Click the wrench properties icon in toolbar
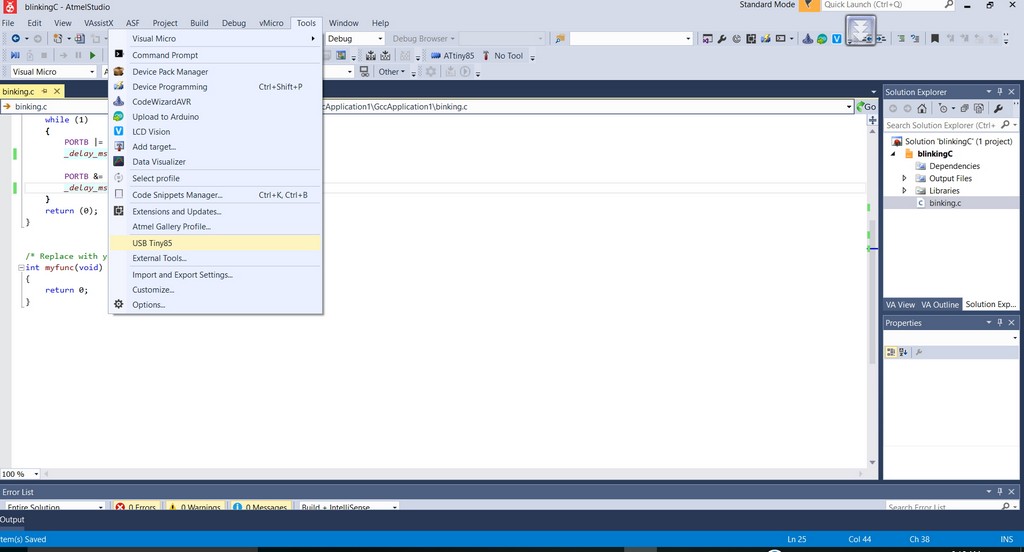The image size is (1024, 552). pyautogui.click(x=722, y=39)
